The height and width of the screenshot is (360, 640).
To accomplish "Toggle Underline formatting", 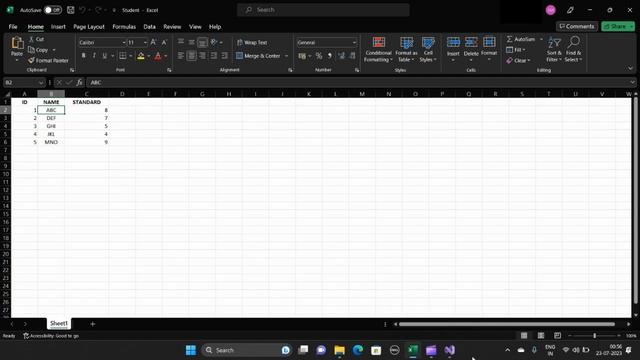I will click(104, 56).
